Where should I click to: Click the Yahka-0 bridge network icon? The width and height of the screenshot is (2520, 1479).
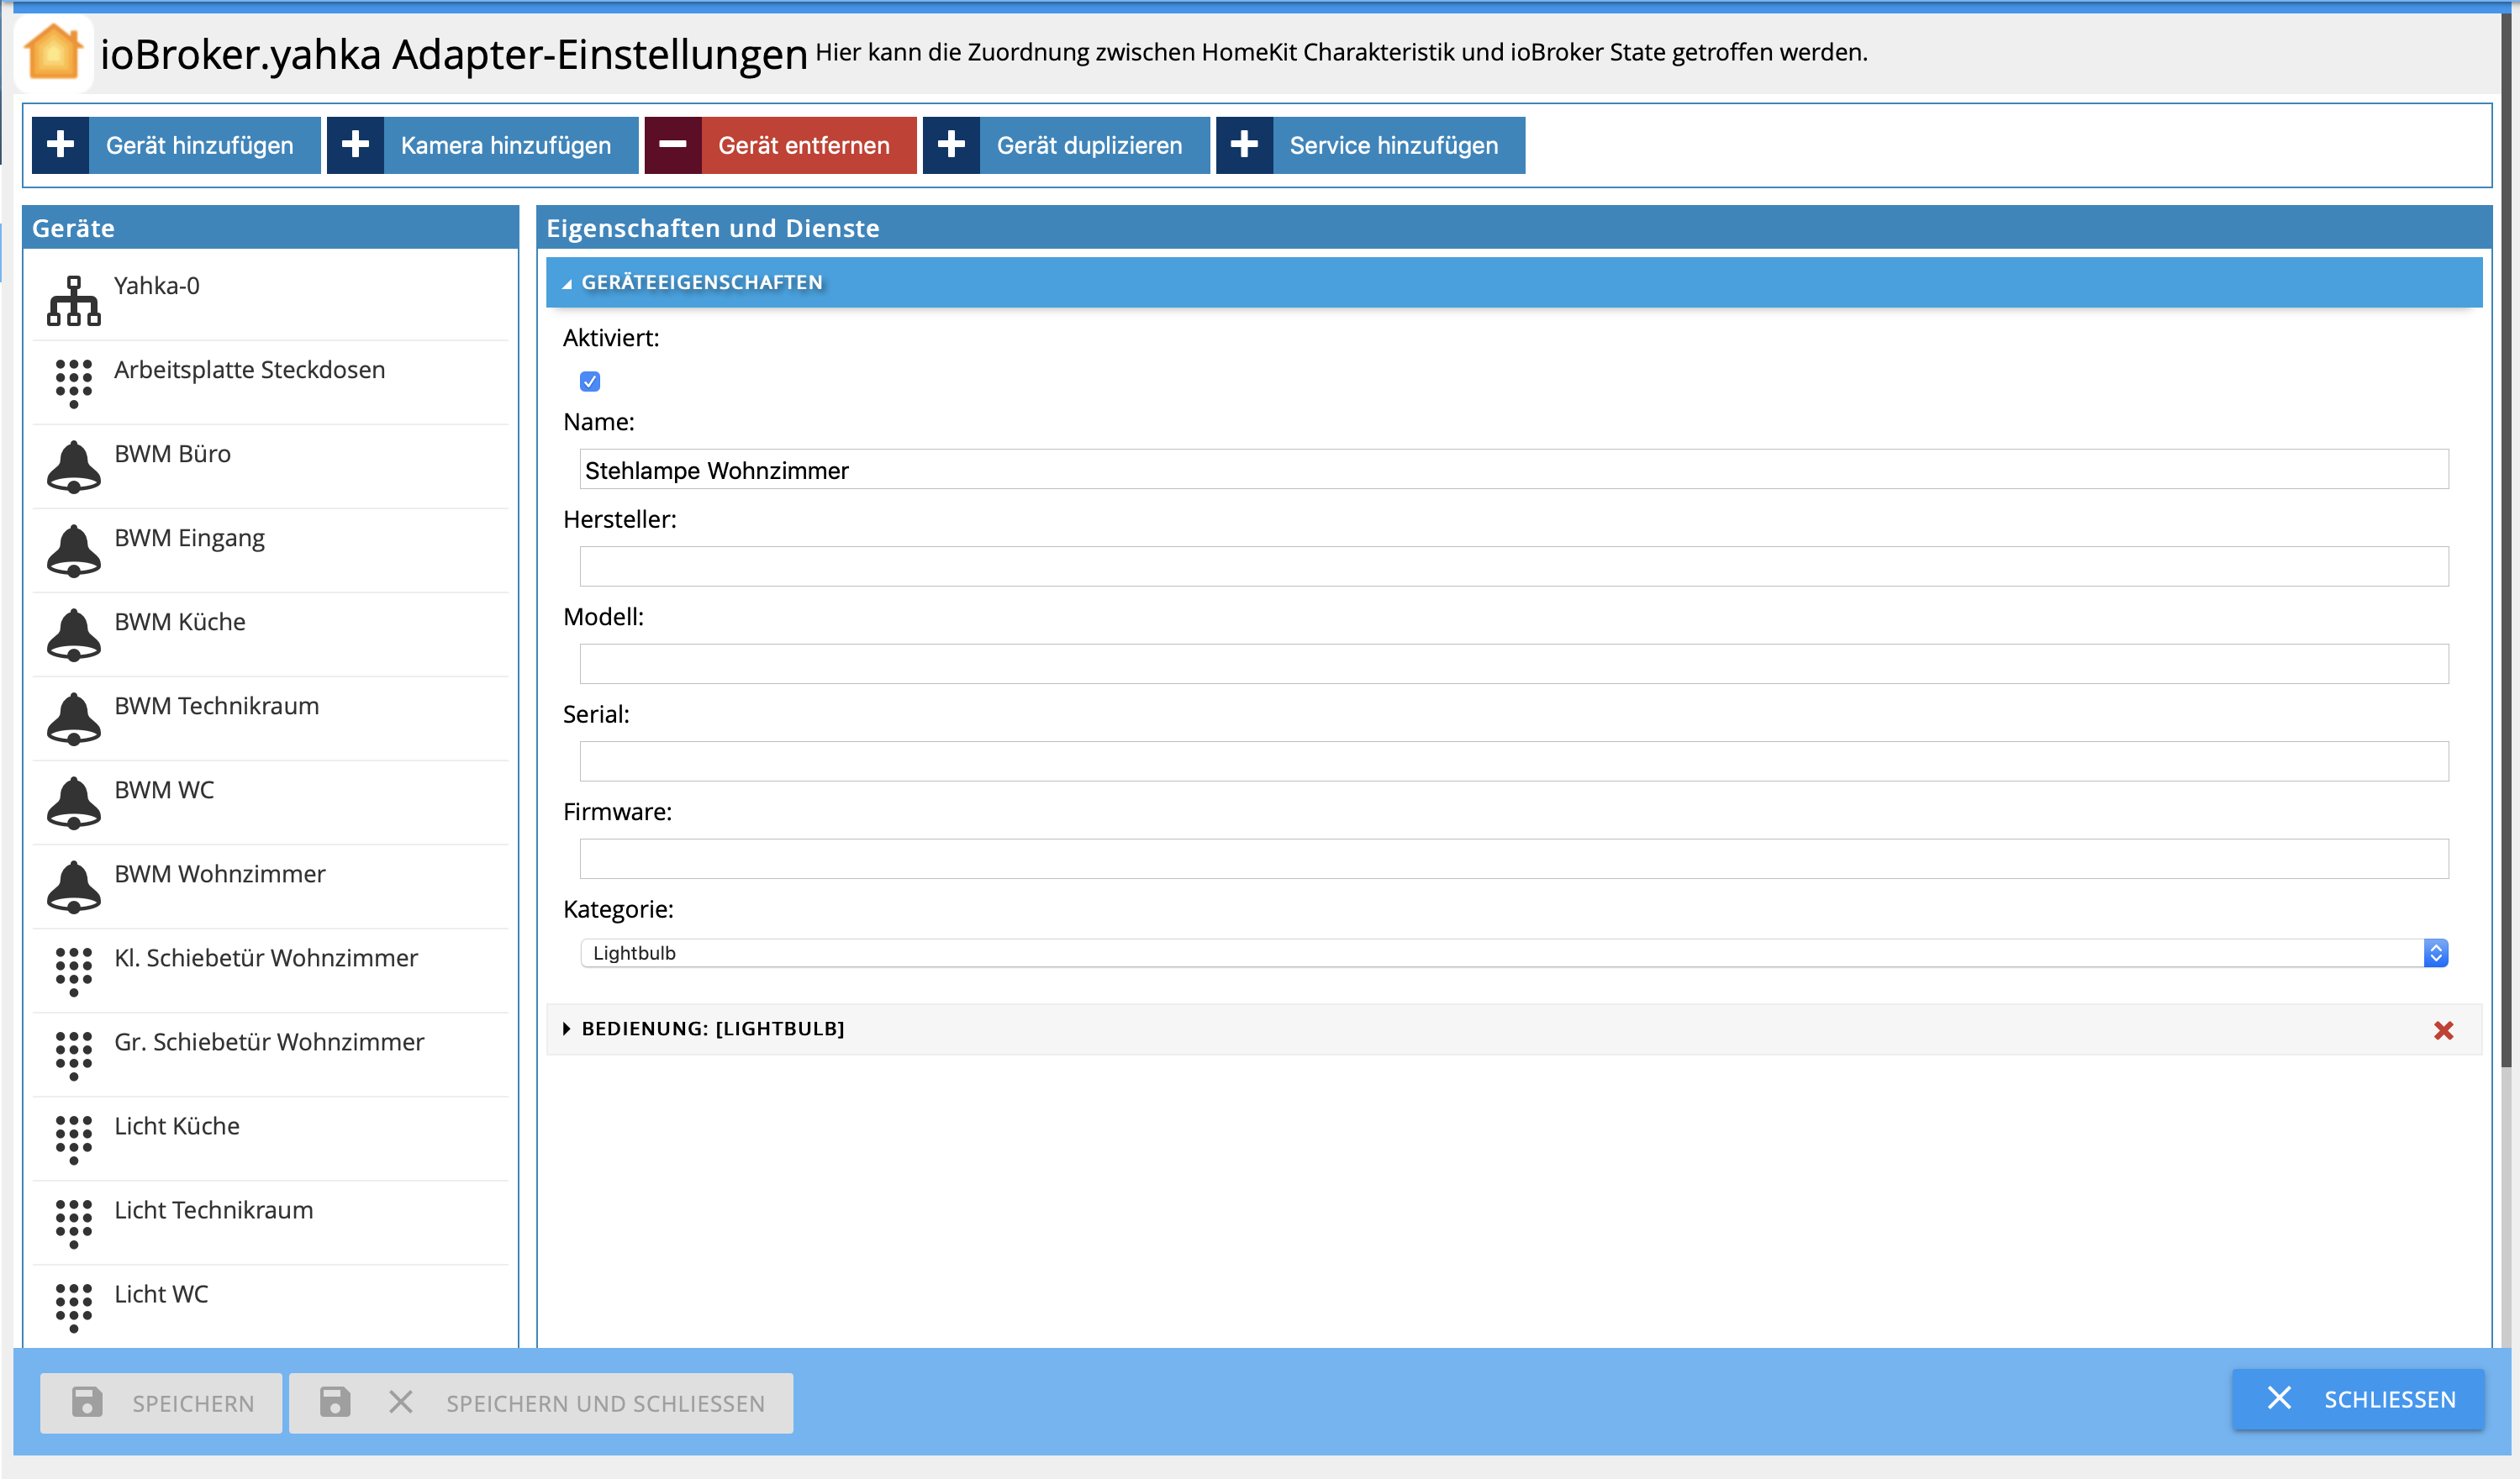pos(73,300)
